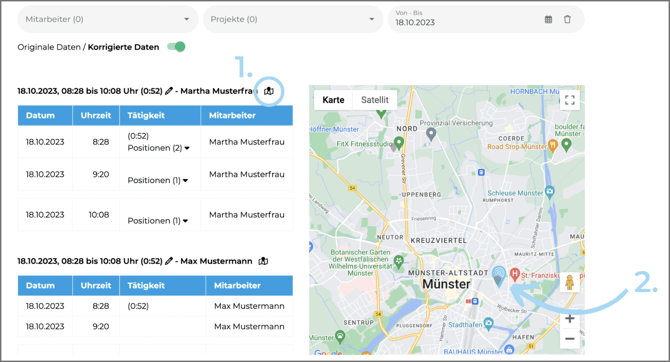Open the Mitarbeiter (0) dropdown
Viewport: 670px width, 362px height.
coord(108,19)
